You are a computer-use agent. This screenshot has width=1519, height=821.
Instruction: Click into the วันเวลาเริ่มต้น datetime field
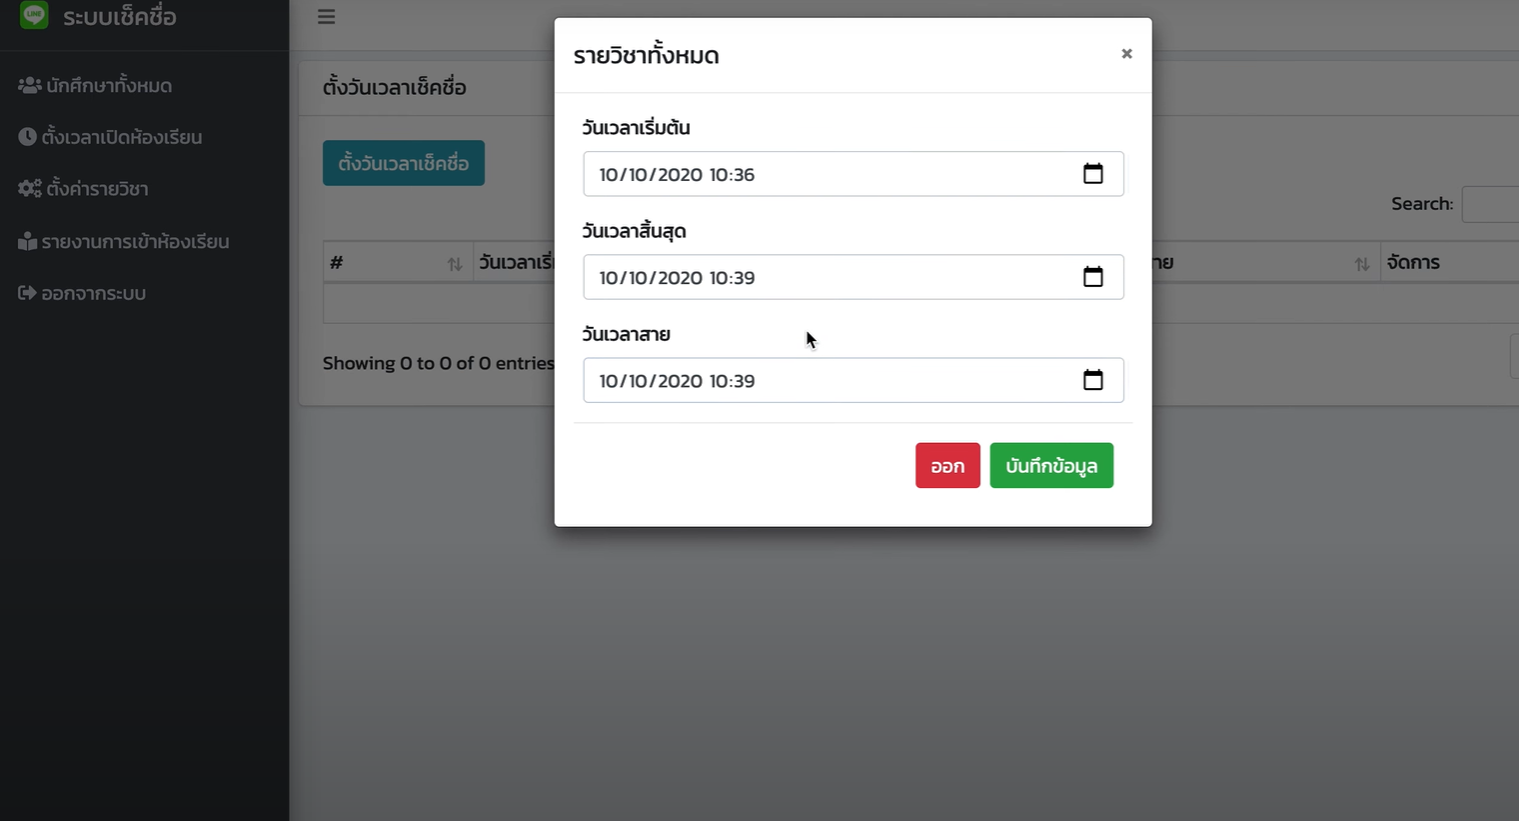pos(853,174)
